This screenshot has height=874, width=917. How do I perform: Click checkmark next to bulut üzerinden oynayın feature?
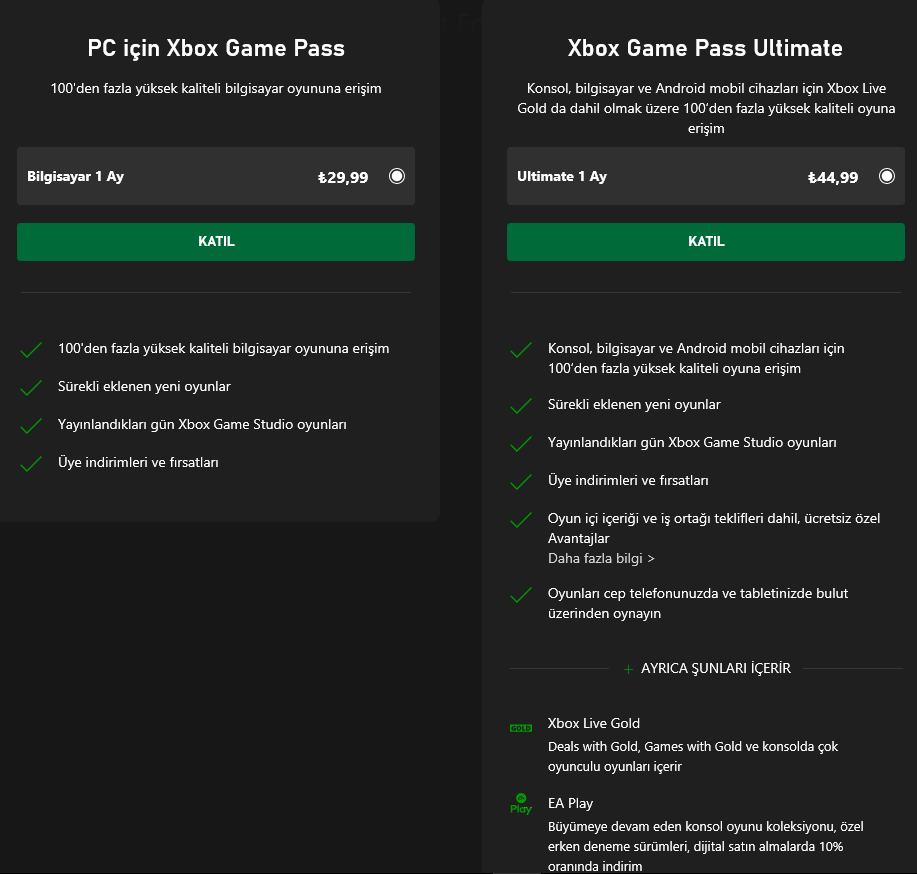521,595
